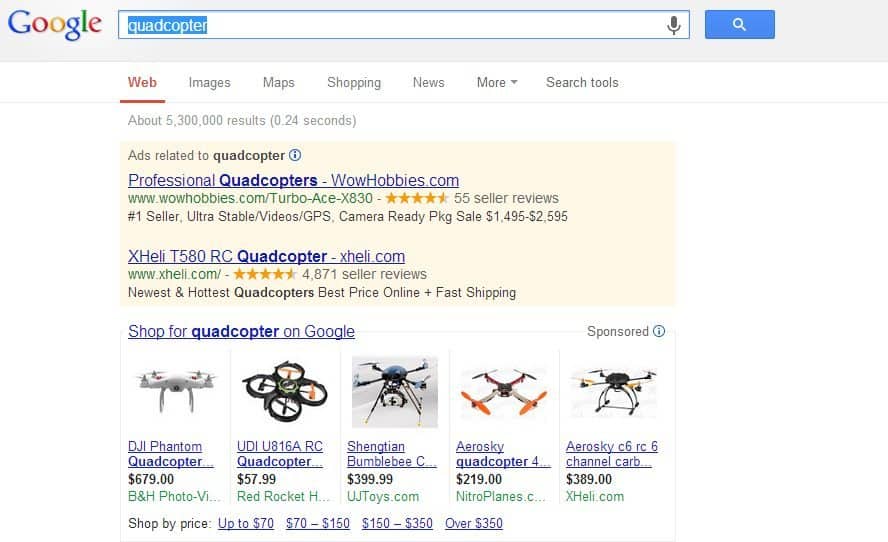Image resolution: width=888 pixels, height=542 pixels.
Task: Switch to the Images tab
Action: 210,83
